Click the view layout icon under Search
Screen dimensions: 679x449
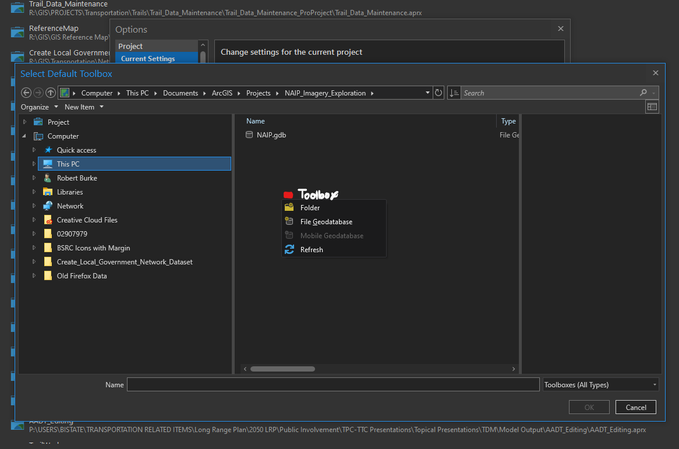click(652, 107)
